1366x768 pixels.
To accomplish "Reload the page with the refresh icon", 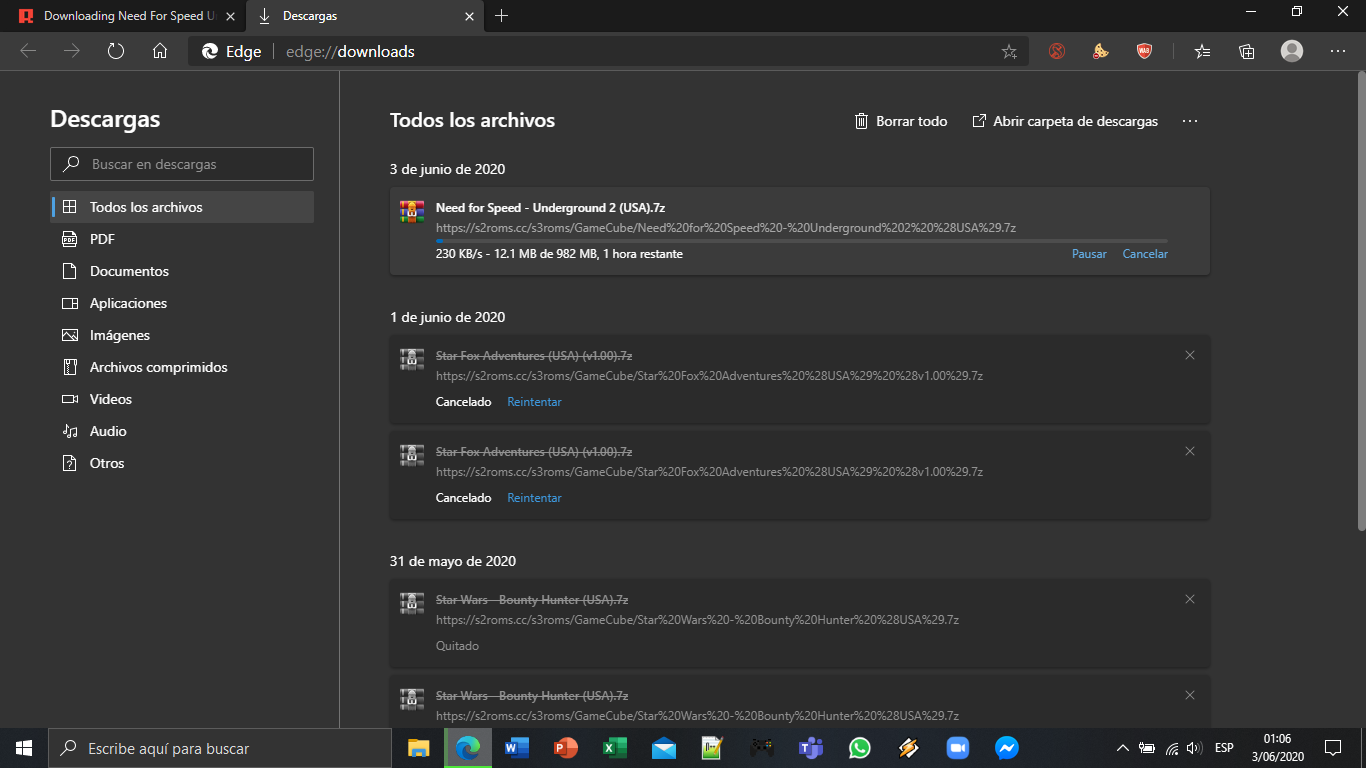I will pyautogui.click(x=116, y=51).
